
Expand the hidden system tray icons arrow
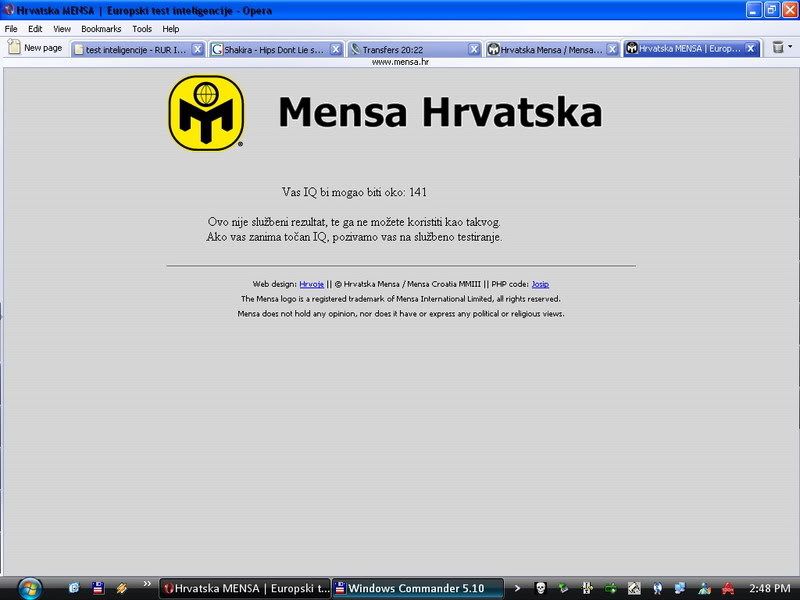pos(517,588)
